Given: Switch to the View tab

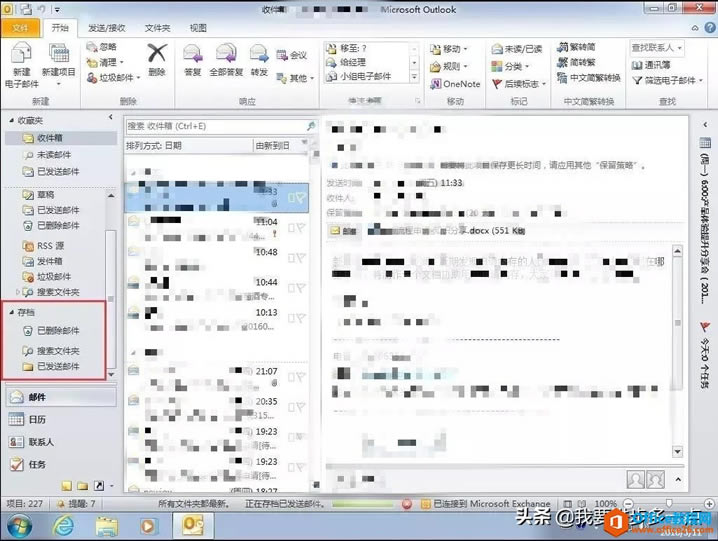Looking at the screenshot, I should (198, 28).
